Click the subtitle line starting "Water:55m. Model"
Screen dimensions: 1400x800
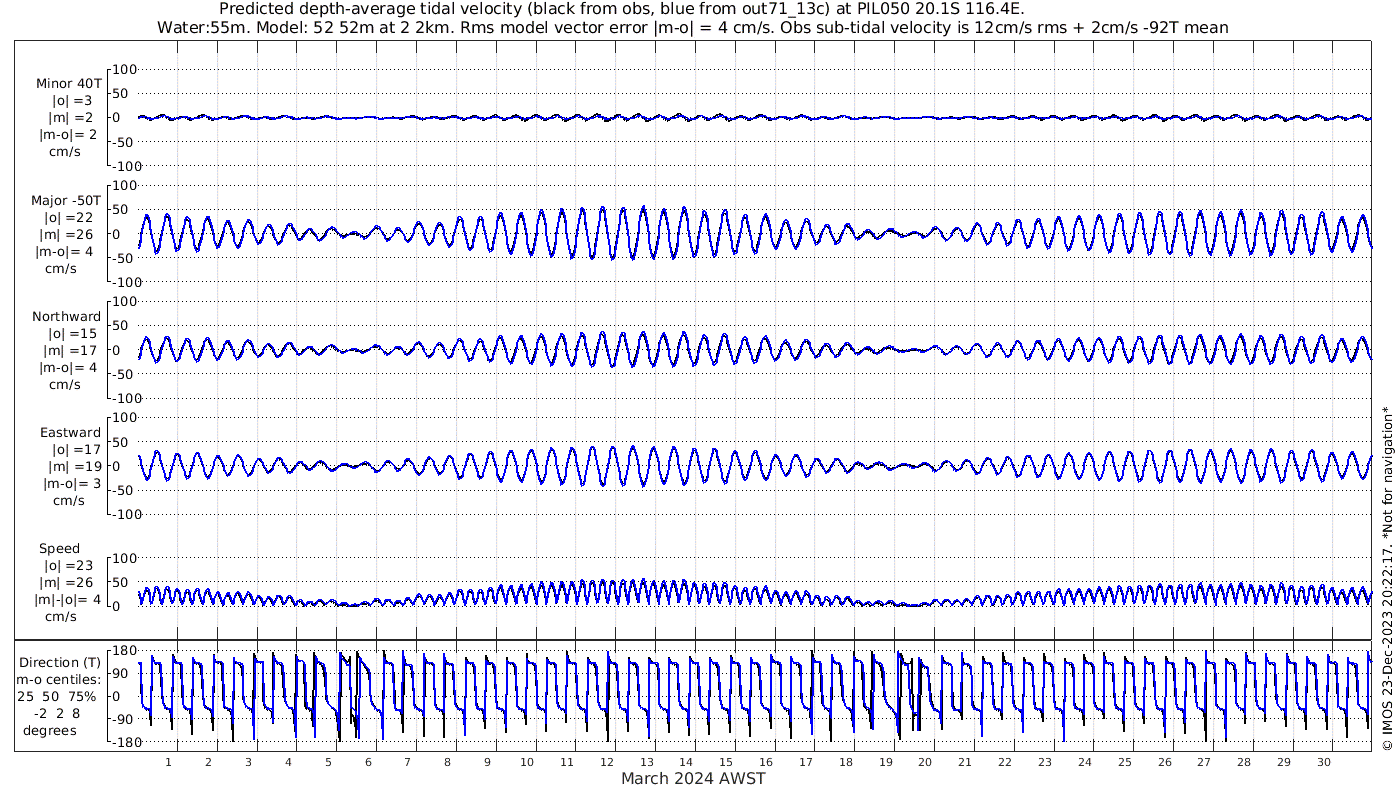click(x=693, y=27)
